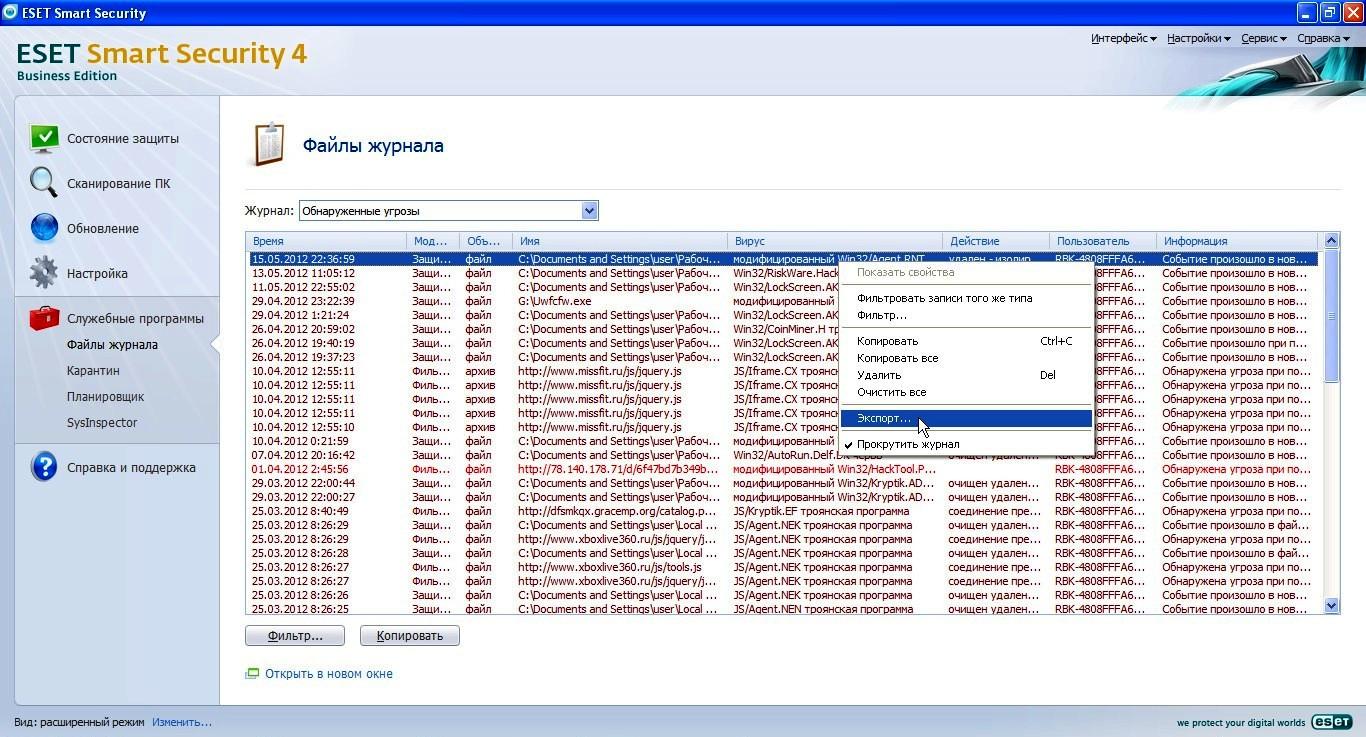
Task: Open the Сервис menu dropdown
Action: (1264, 38)
